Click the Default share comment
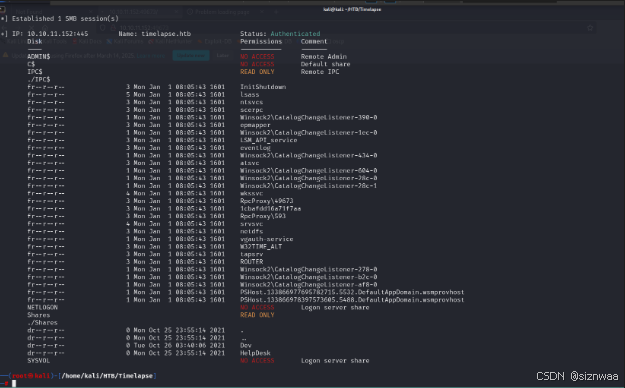The height and width of the screenshot is (388, 625). tap(325, 64)
